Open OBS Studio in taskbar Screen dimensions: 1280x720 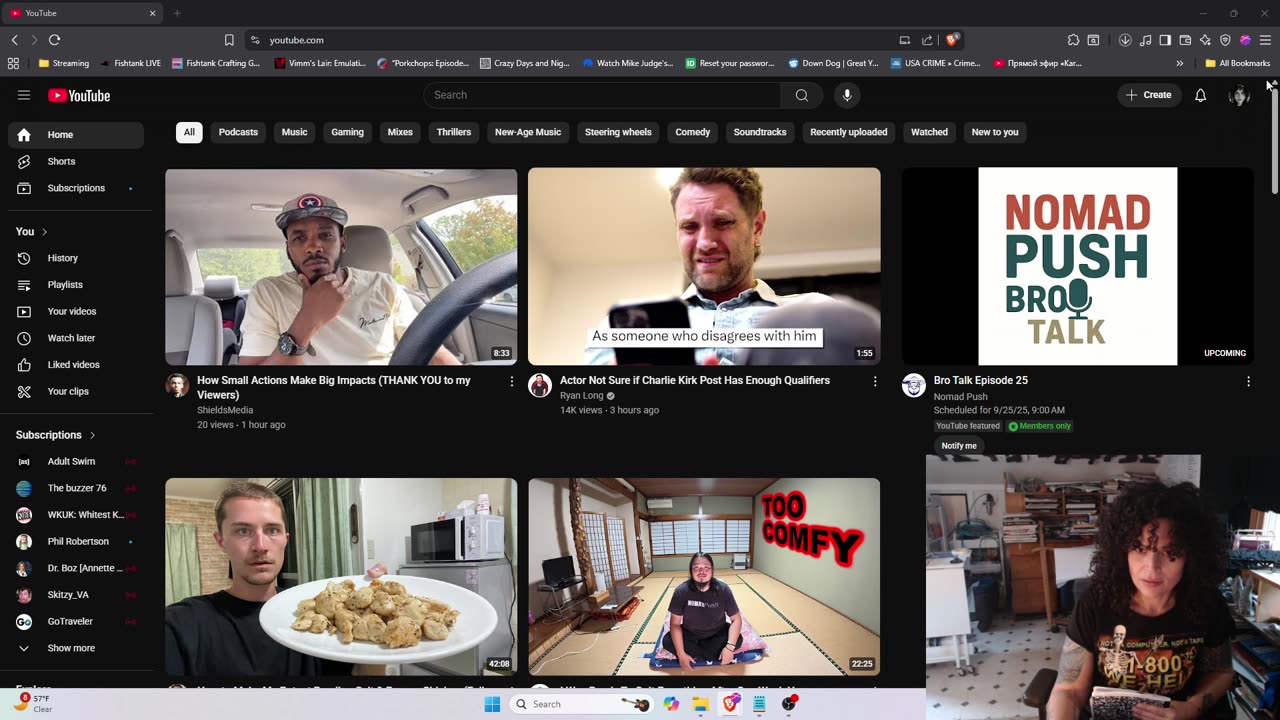(x=789, y=704)
